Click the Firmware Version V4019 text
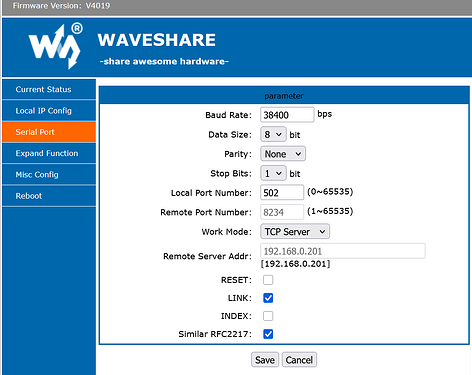This screenshot has height=375, width=472. pyautogui.click(x=61, y=6)
